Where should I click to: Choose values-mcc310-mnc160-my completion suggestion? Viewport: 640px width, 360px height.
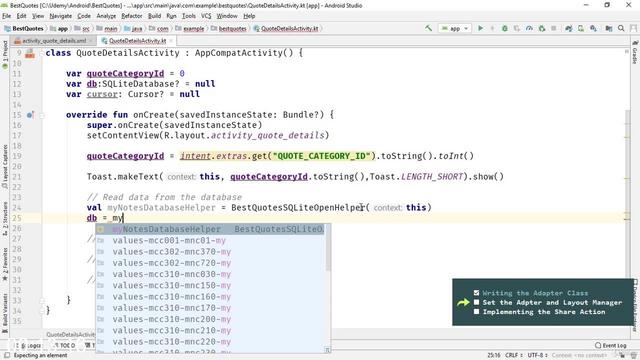tap(210, 297)
